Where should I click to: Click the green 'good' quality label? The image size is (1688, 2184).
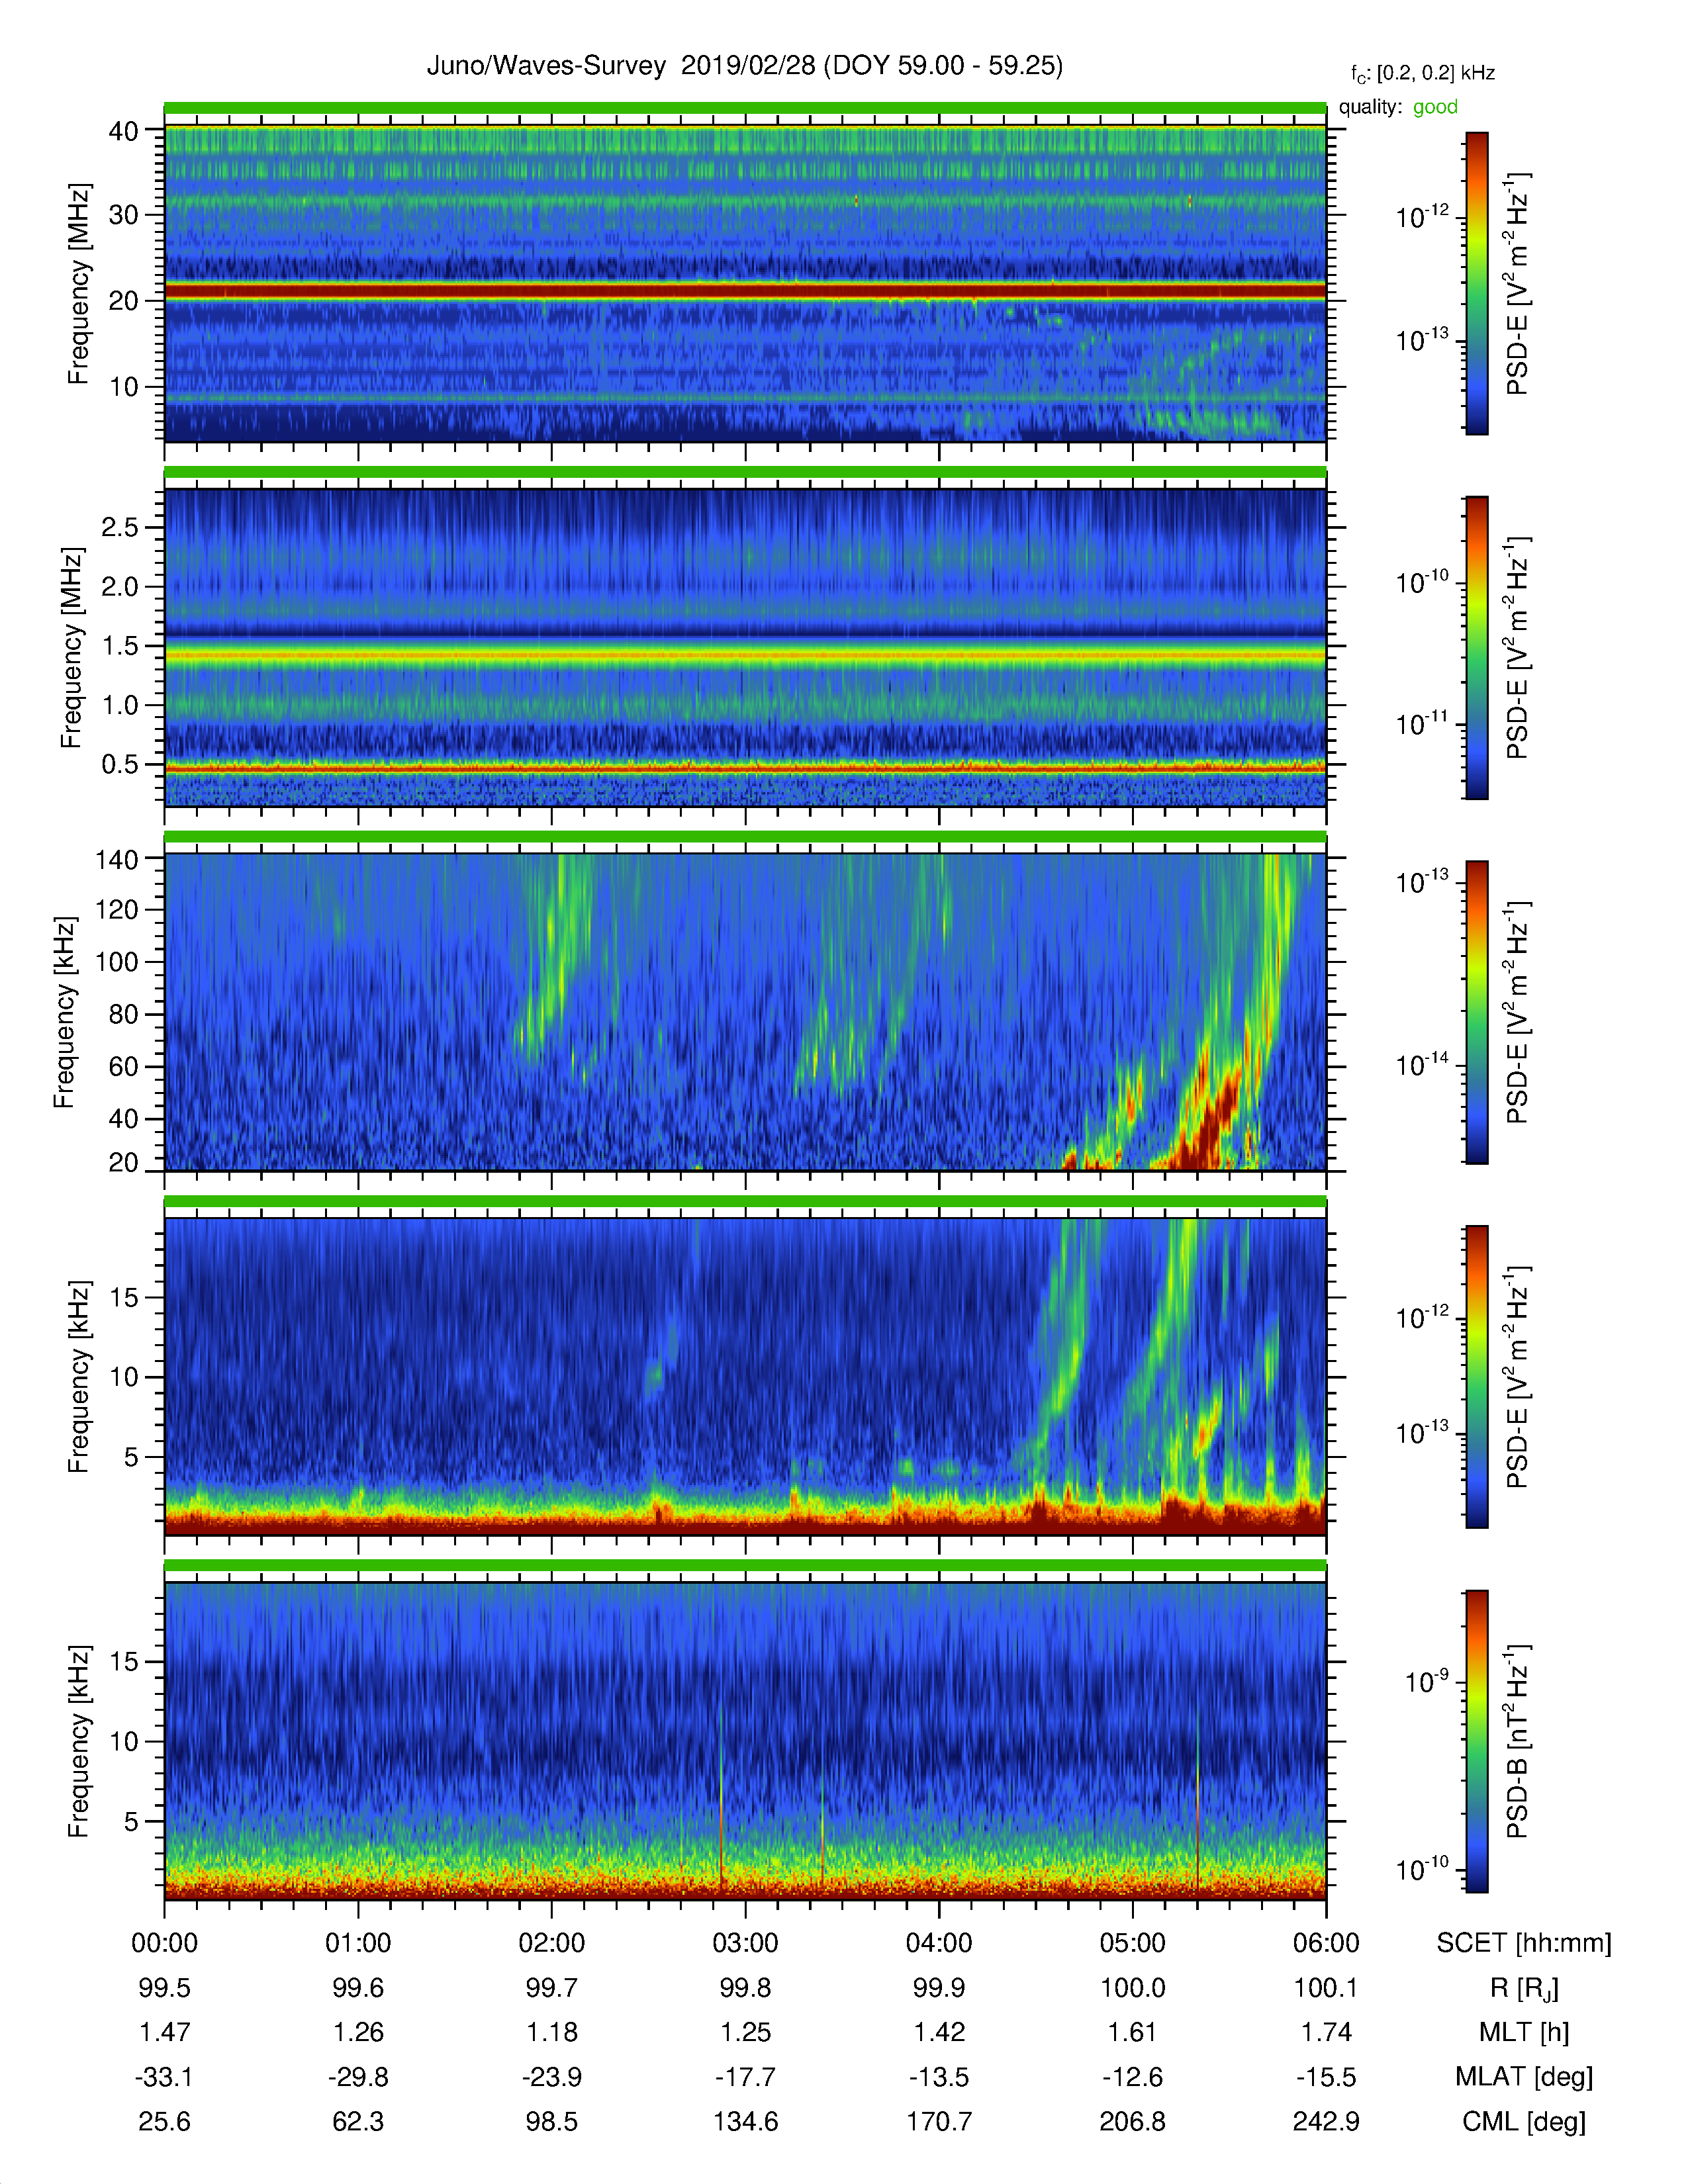pos(1435,107)
